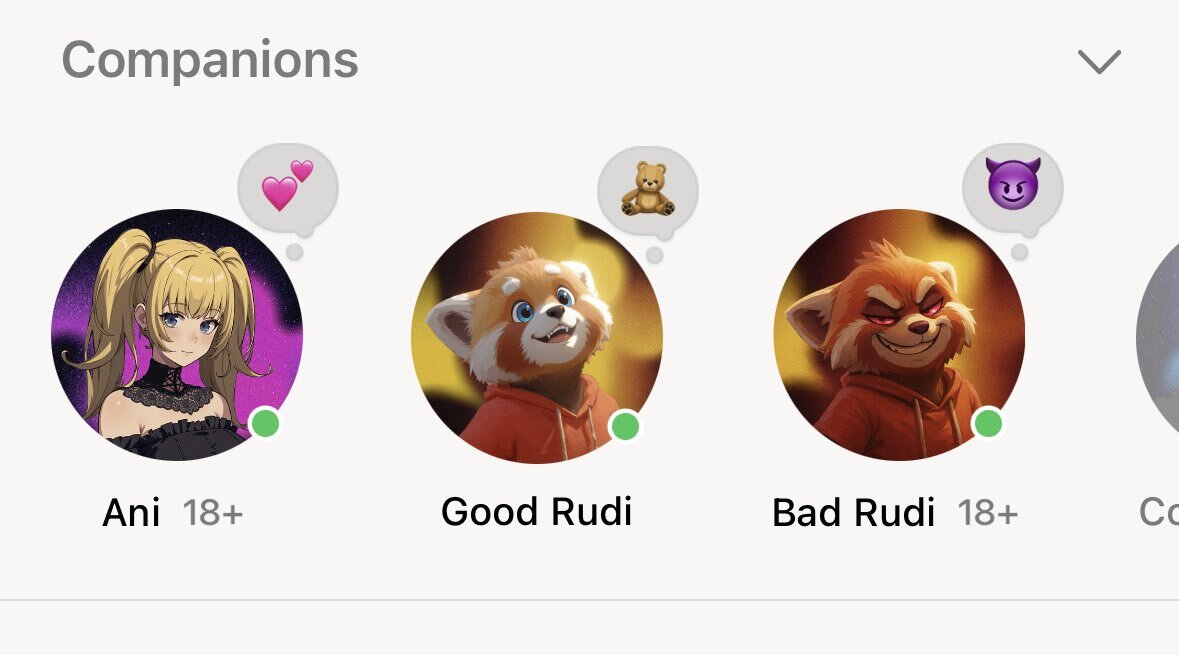
Task: Click the 18+ badge beside Bad Rudi
Action: click(x=988, y=514)
